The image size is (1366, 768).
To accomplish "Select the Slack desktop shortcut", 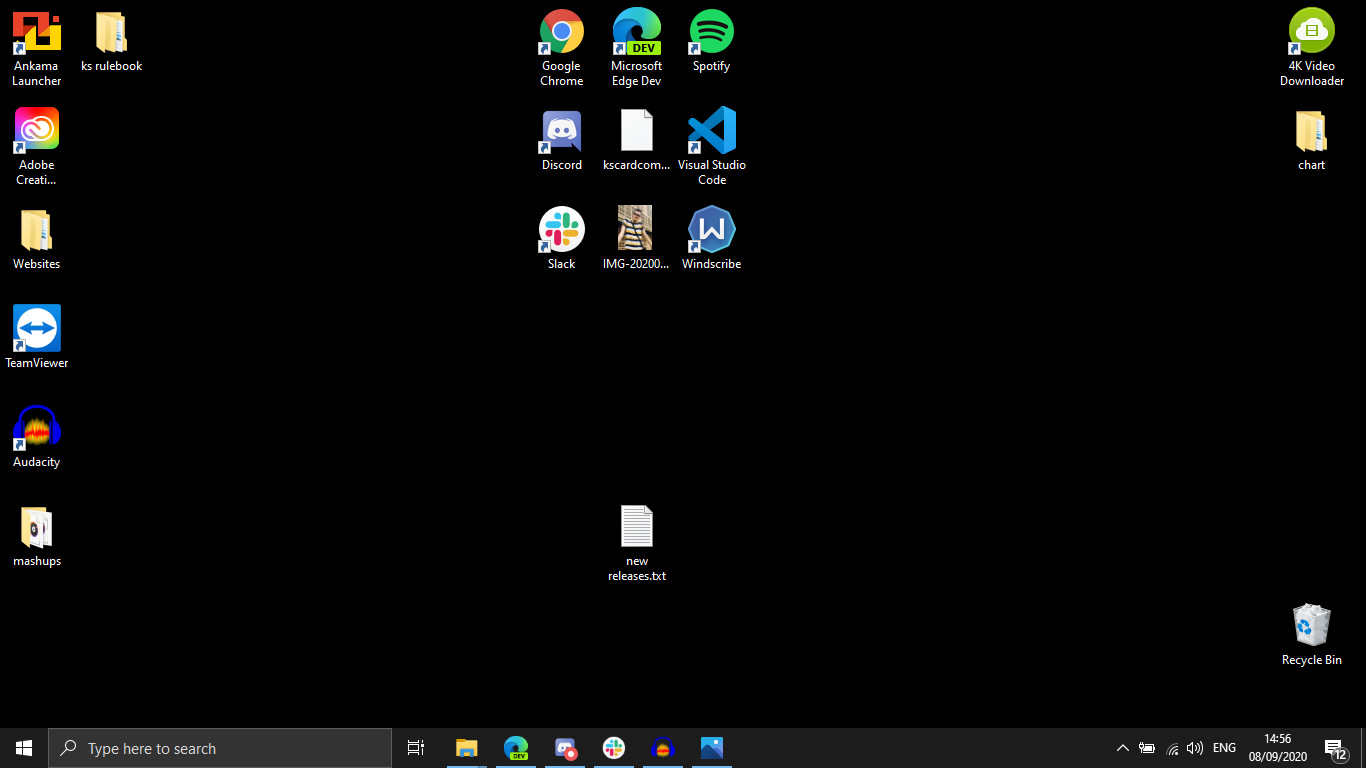I will (x=562, y=239).
